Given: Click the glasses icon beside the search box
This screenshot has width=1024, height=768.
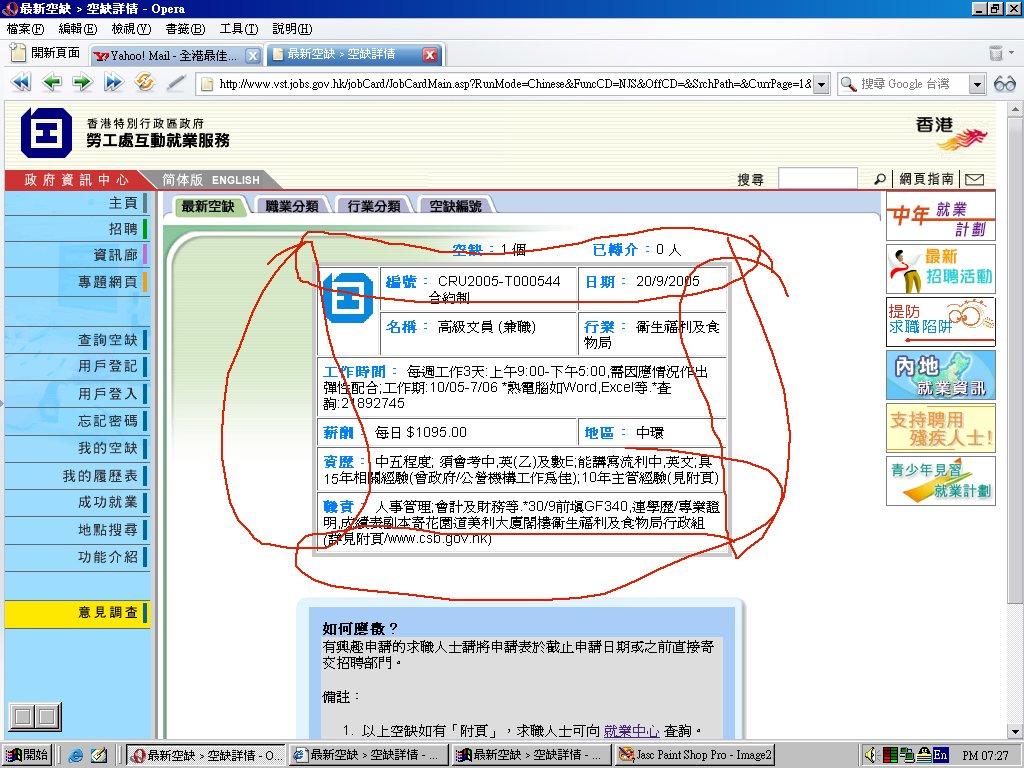Looking at the screenshot, I should coord(1005,84).
